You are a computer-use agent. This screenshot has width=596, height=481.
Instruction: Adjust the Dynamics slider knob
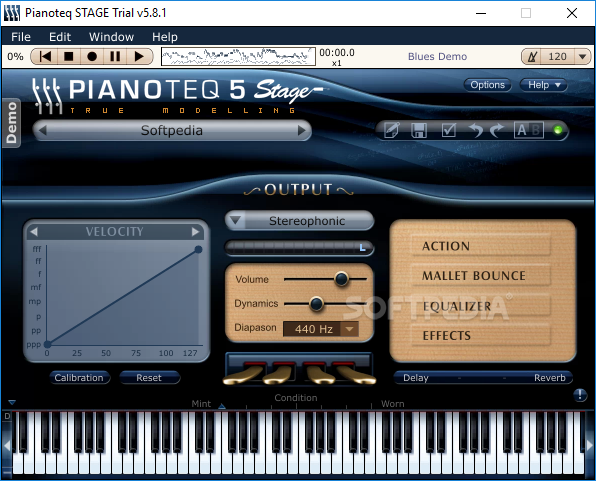coord(316,304)
